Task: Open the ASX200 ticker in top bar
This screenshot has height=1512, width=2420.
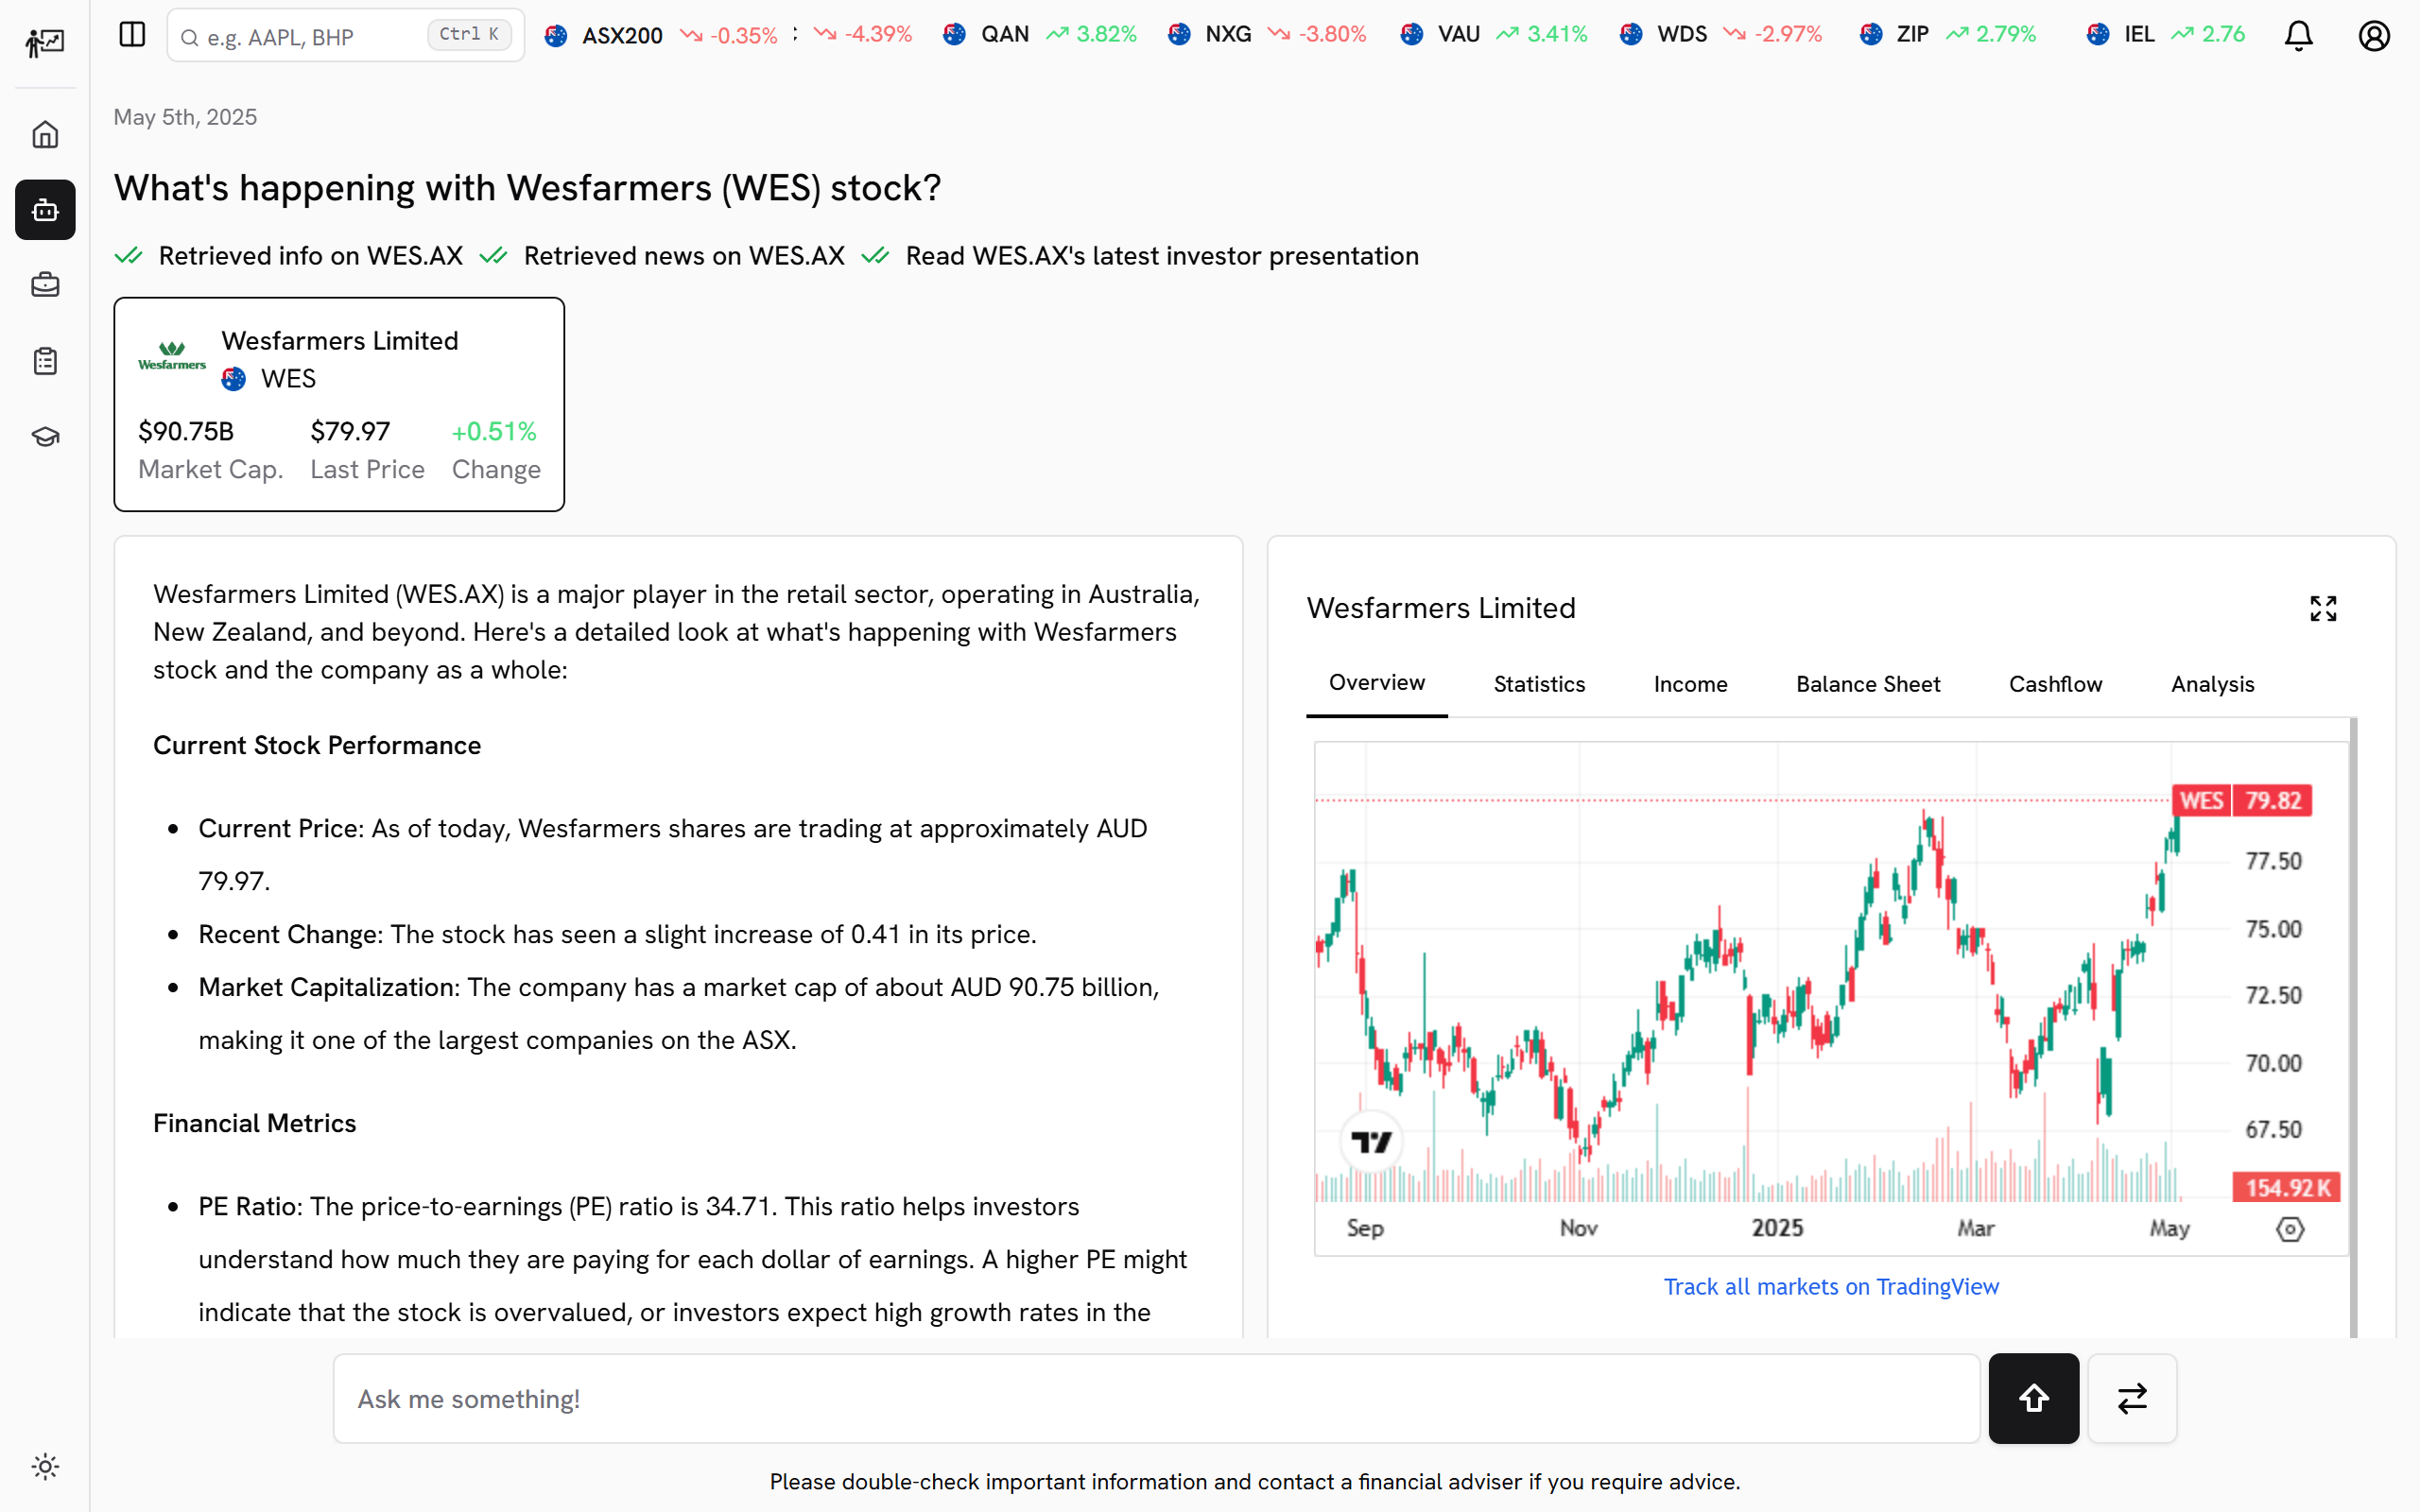Action: pos(661,36)
